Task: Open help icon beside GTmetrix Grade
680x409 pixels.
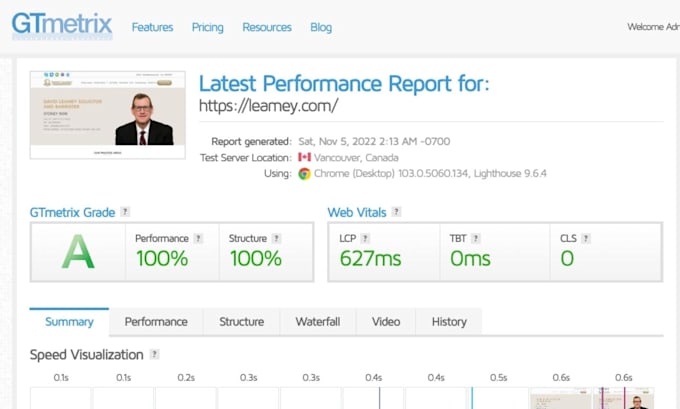Action: (125, 212)
